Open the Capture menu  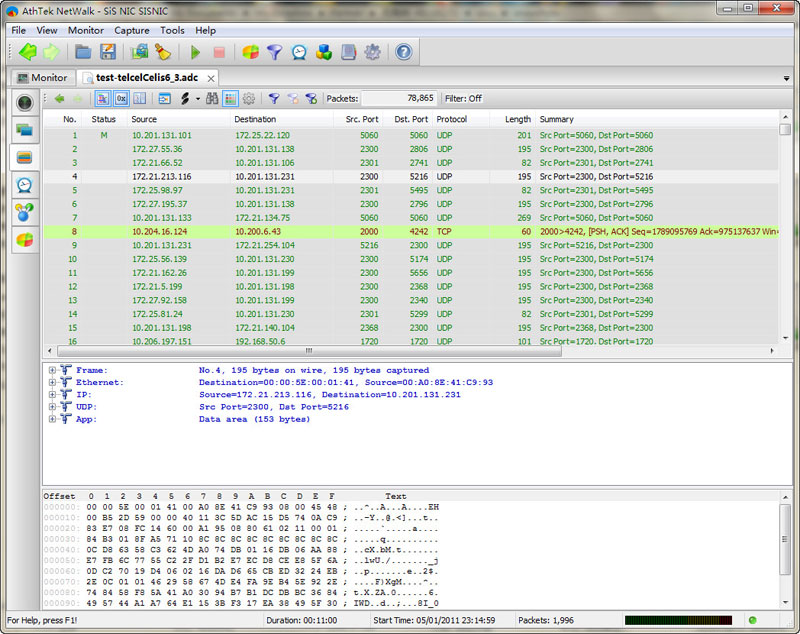coord(131,31)
